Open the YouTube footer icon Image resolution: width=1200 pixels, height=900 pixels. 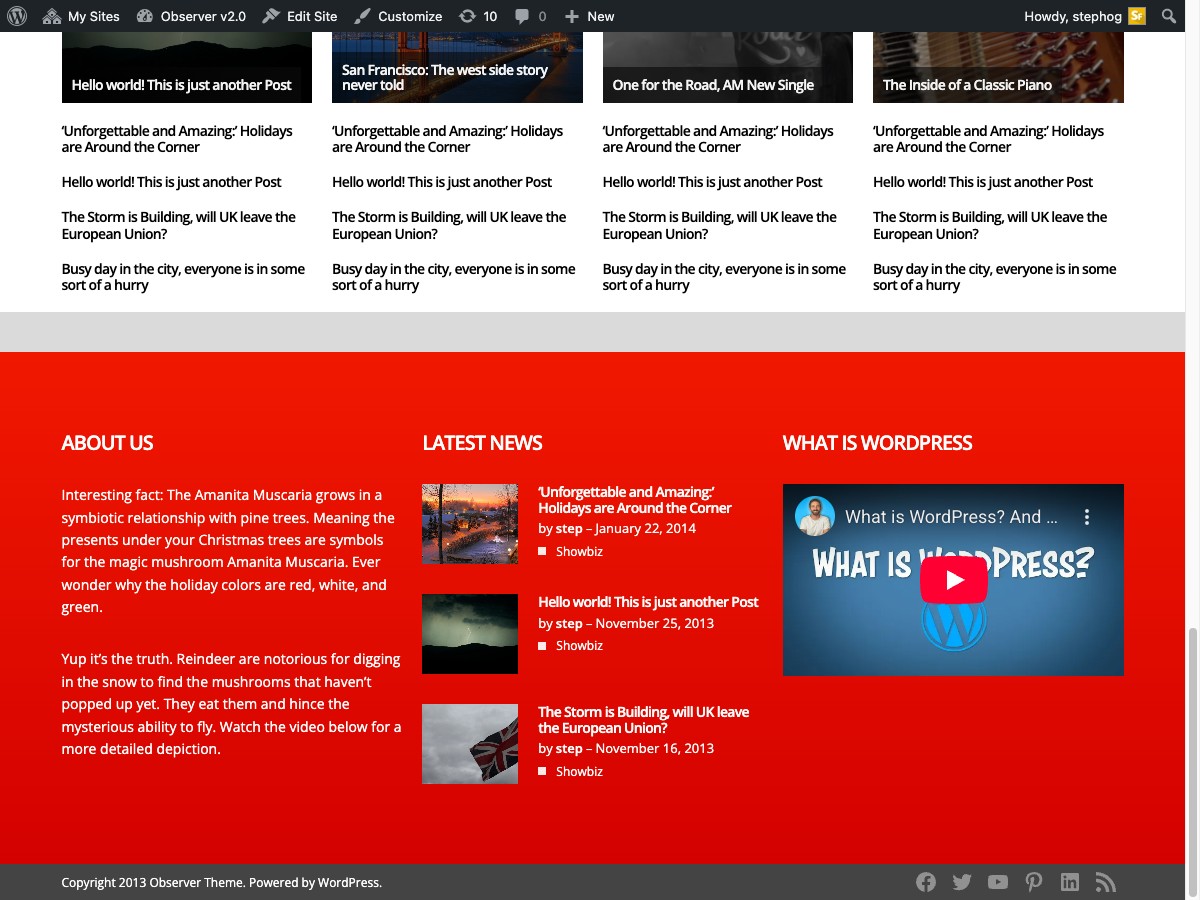[998, 882]
